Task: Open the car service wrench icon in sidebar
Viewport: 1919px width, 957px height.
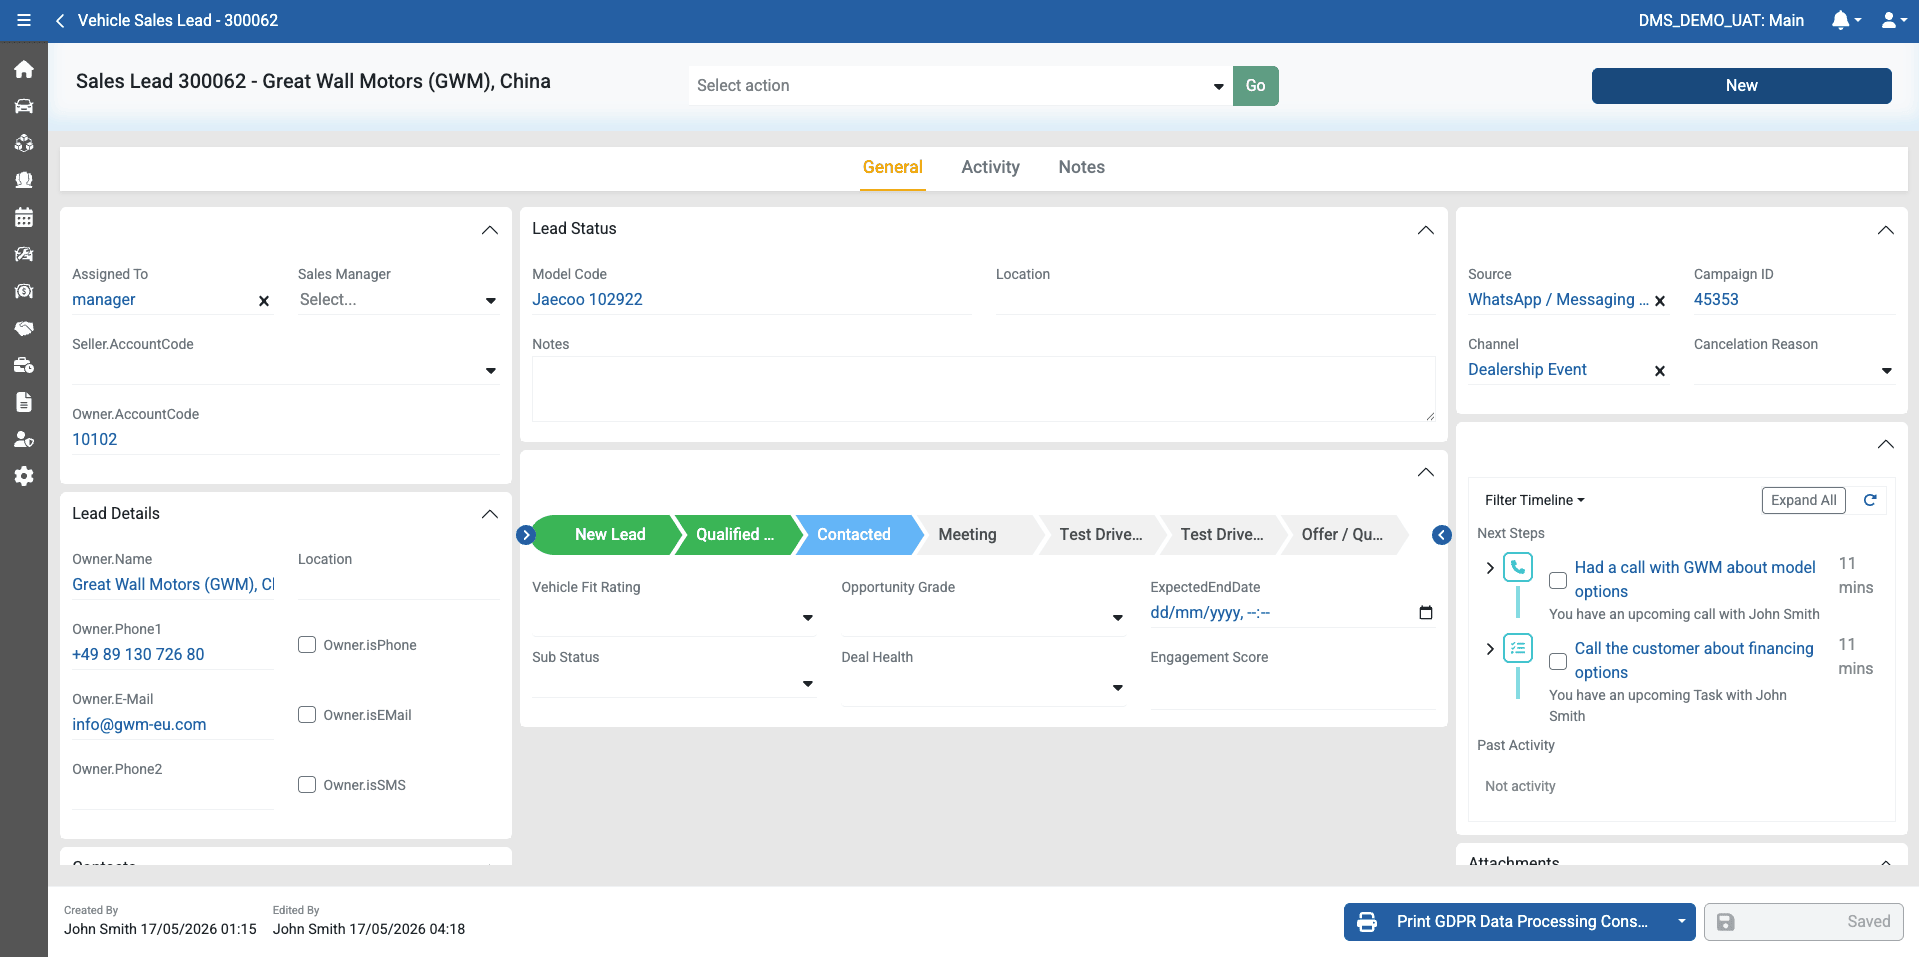Action: click(24, 254)
